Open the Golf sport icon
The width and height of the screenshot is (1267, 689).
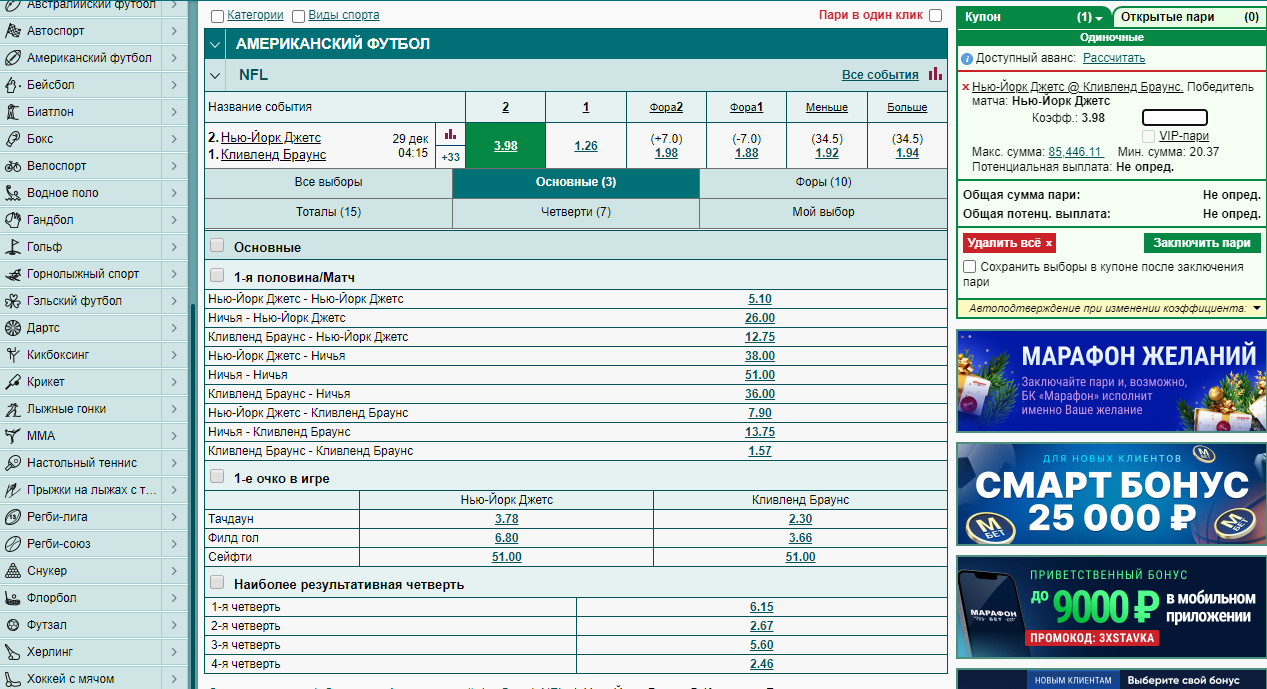[13, 247]
